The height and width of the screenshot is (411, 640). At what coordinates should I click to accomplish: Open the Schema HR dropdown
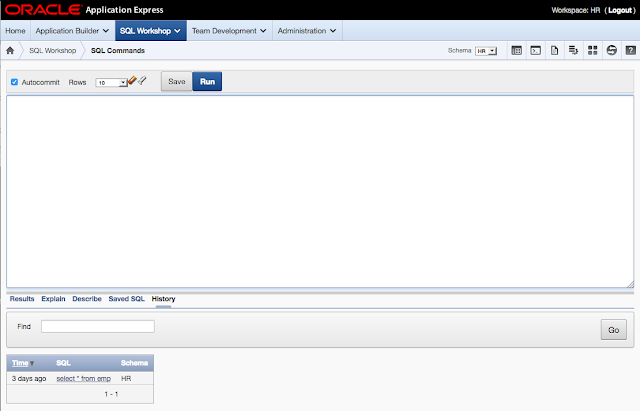pos(486,51)
